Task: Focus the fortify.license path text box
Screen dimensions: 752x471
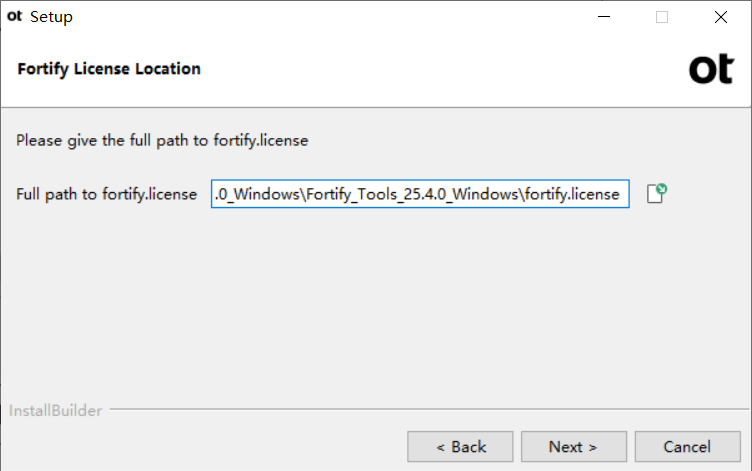Action: tap(420, 194)
